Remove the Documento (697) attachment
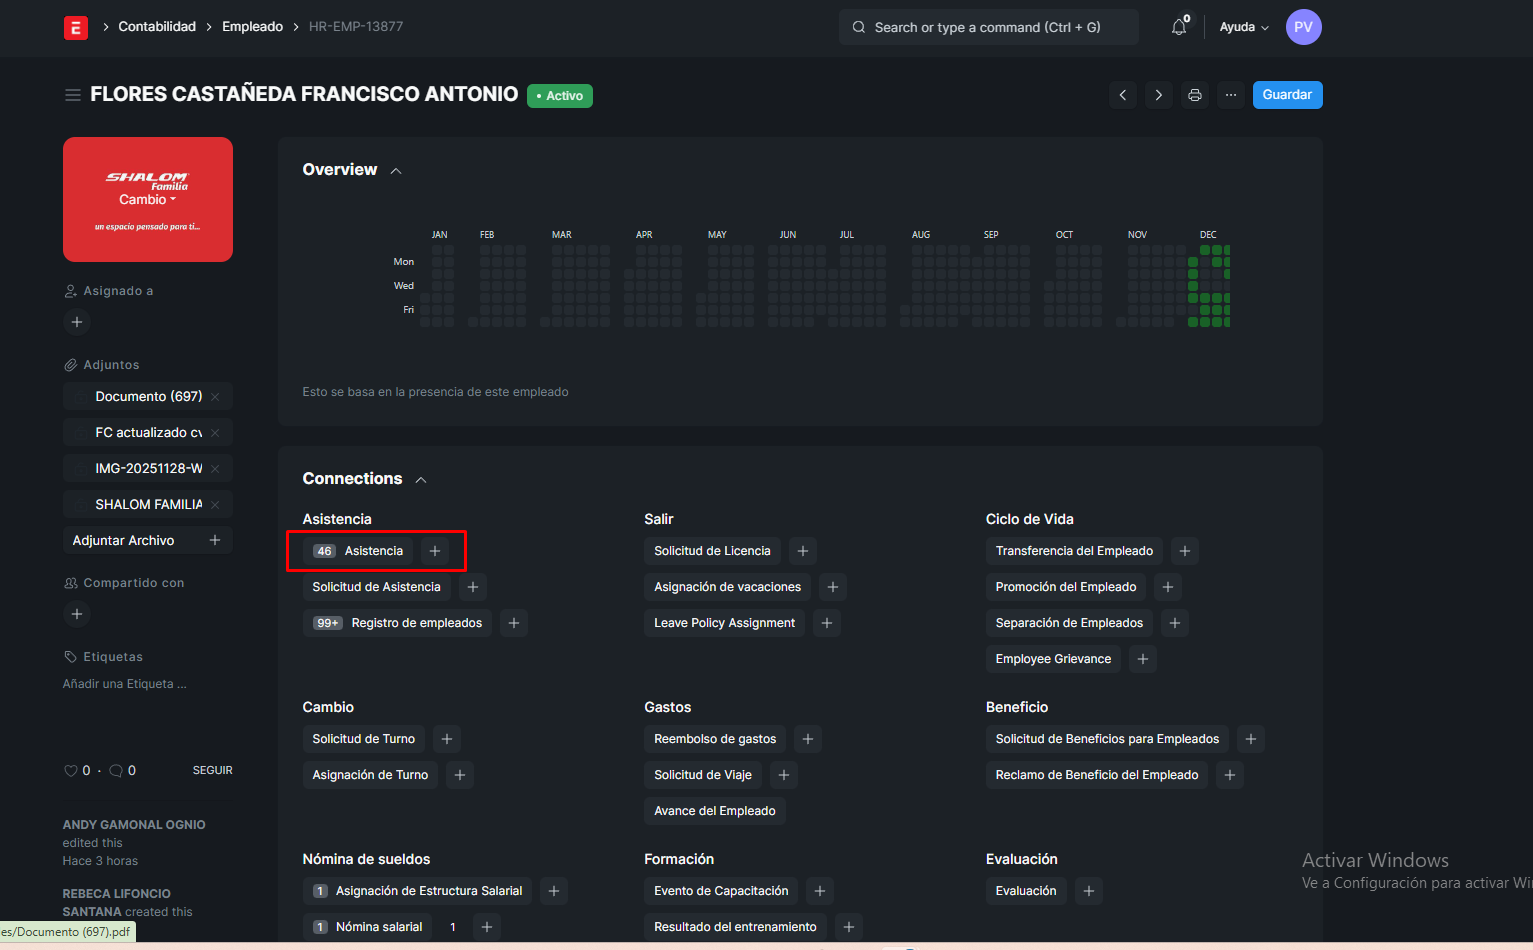Image resolution: width=1533 pixels, height=950 pixels. point(215,397)
